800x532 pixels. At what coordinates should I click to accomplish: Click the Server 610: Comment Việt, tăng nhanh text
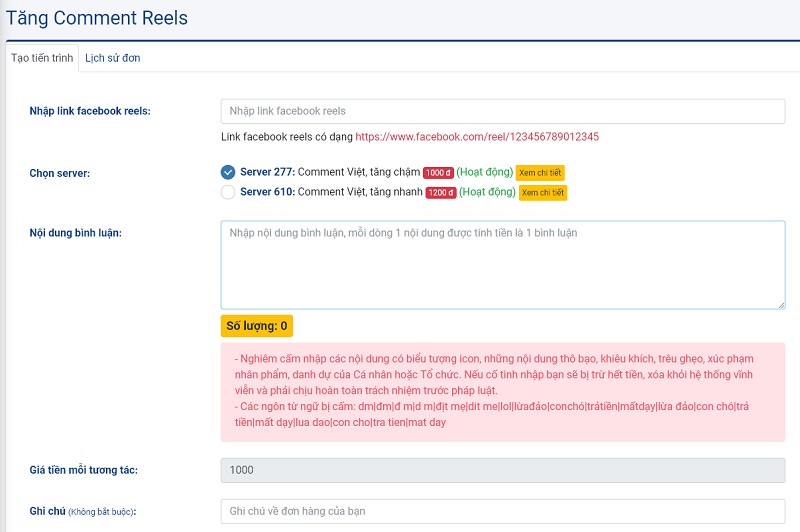pyautogui.click(x=332, y=192)
